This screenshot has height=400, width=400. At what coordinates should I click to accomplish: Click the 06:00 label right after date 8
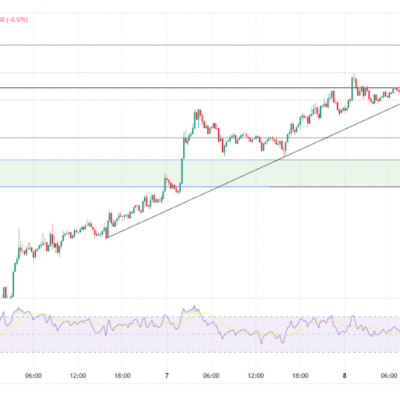389,376
